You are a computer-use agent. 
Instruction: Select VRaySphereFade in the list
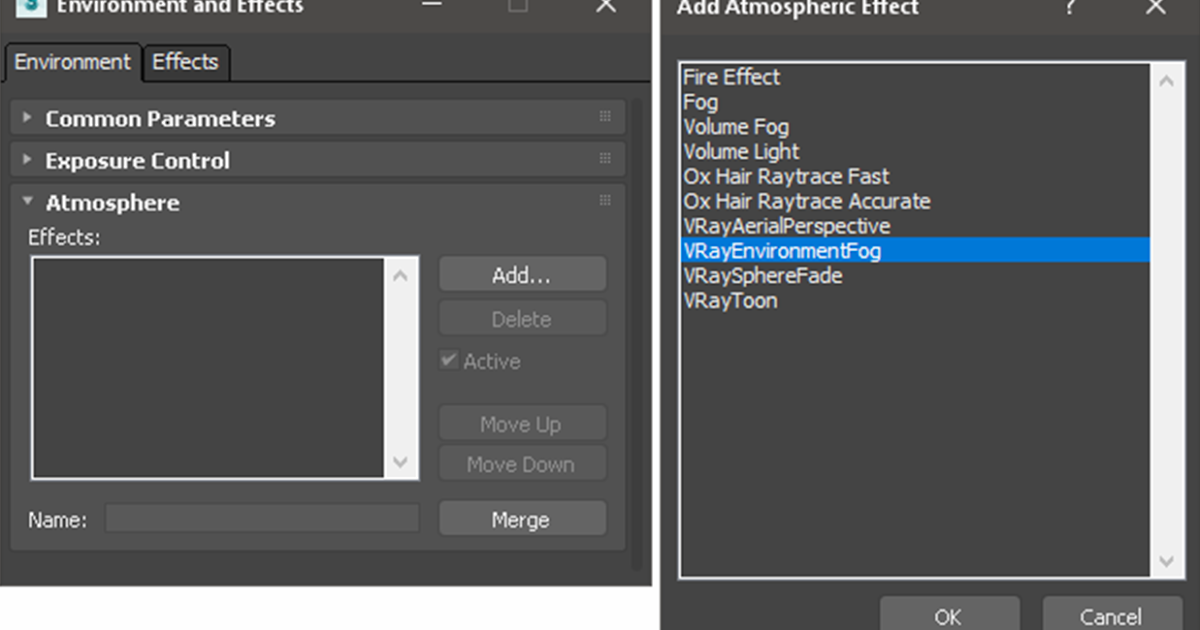(x=915, y=276)
